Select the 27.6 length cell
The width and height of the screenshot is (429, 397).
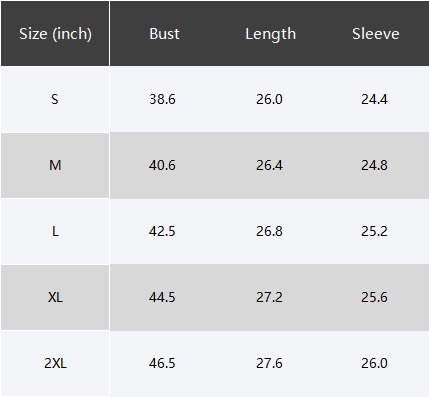pos(269,363)
